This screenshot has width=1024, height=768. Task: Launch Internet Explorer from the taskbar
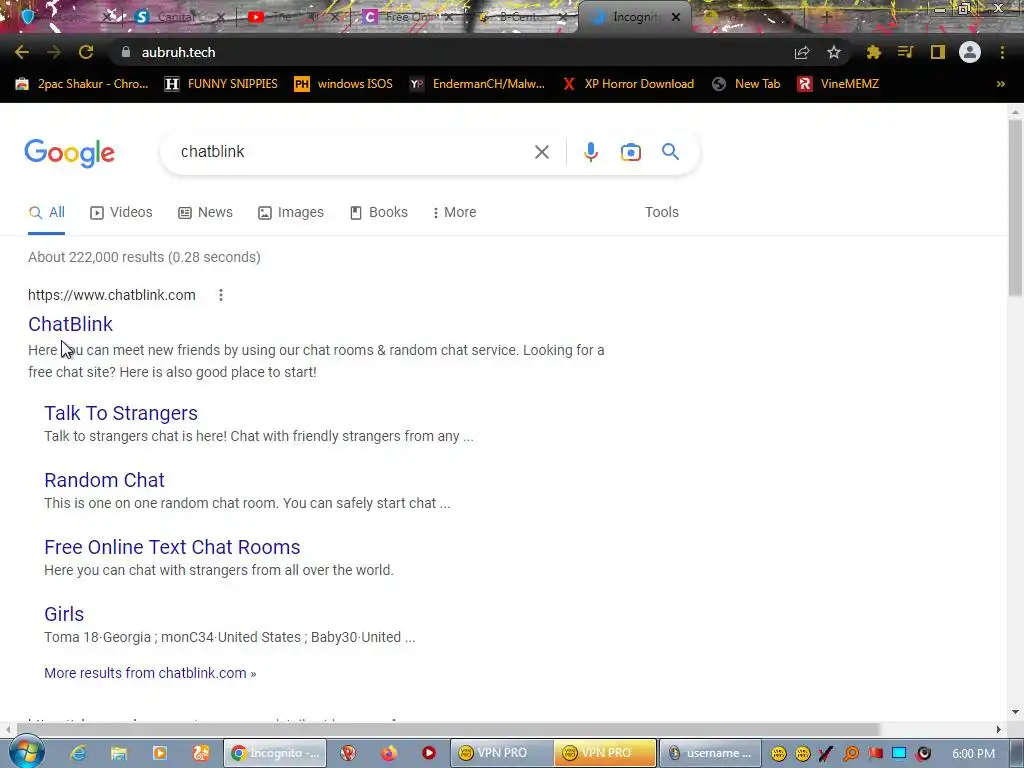coord(78,753)
